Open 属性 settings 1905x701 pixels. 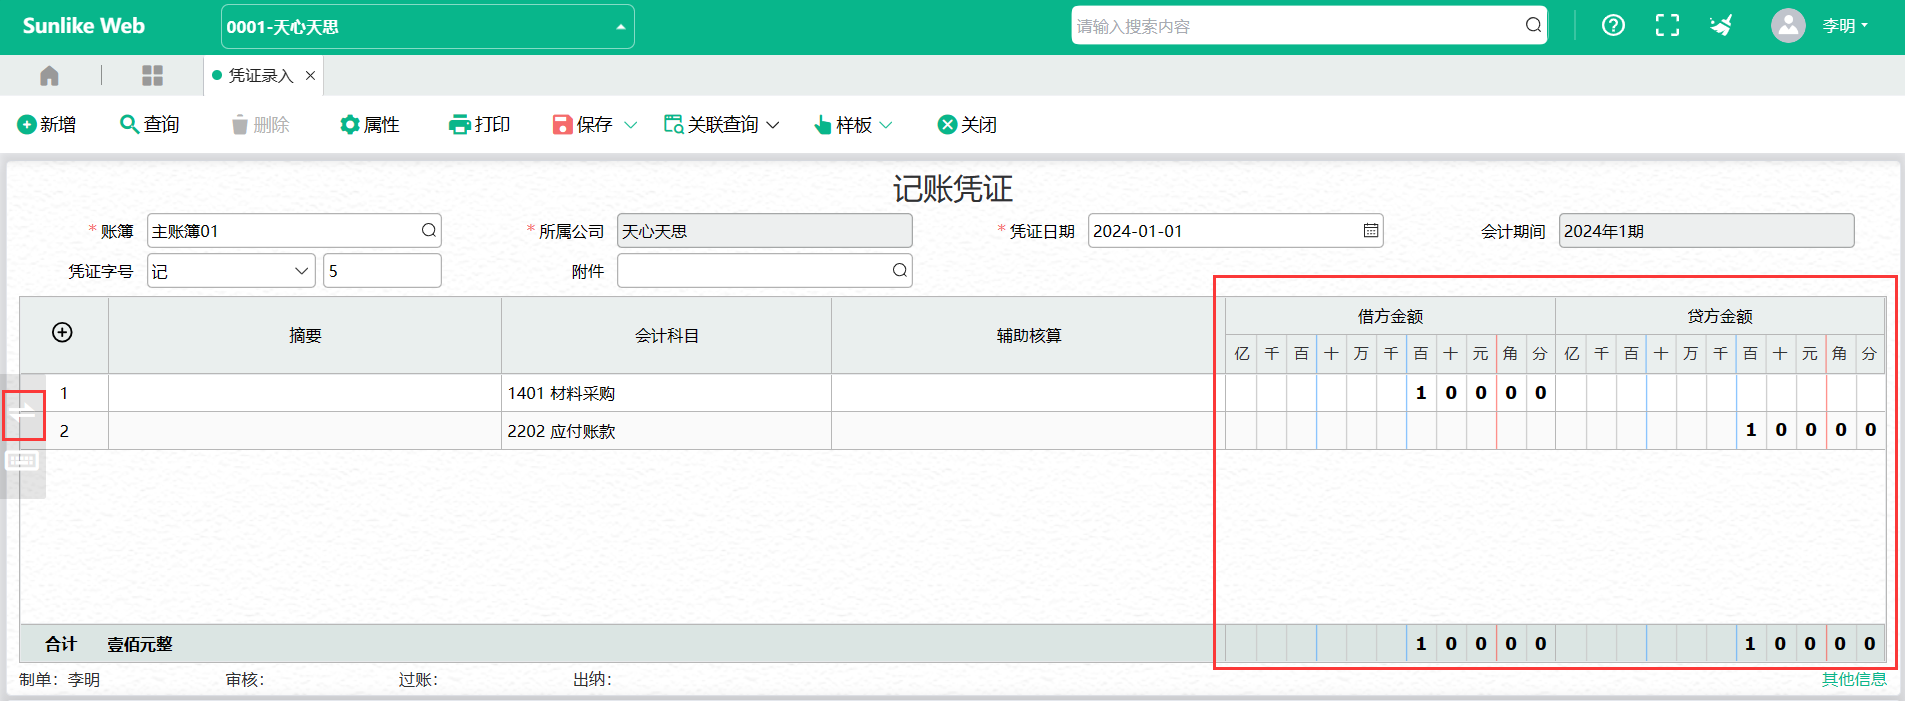click(x=370, y=125)
